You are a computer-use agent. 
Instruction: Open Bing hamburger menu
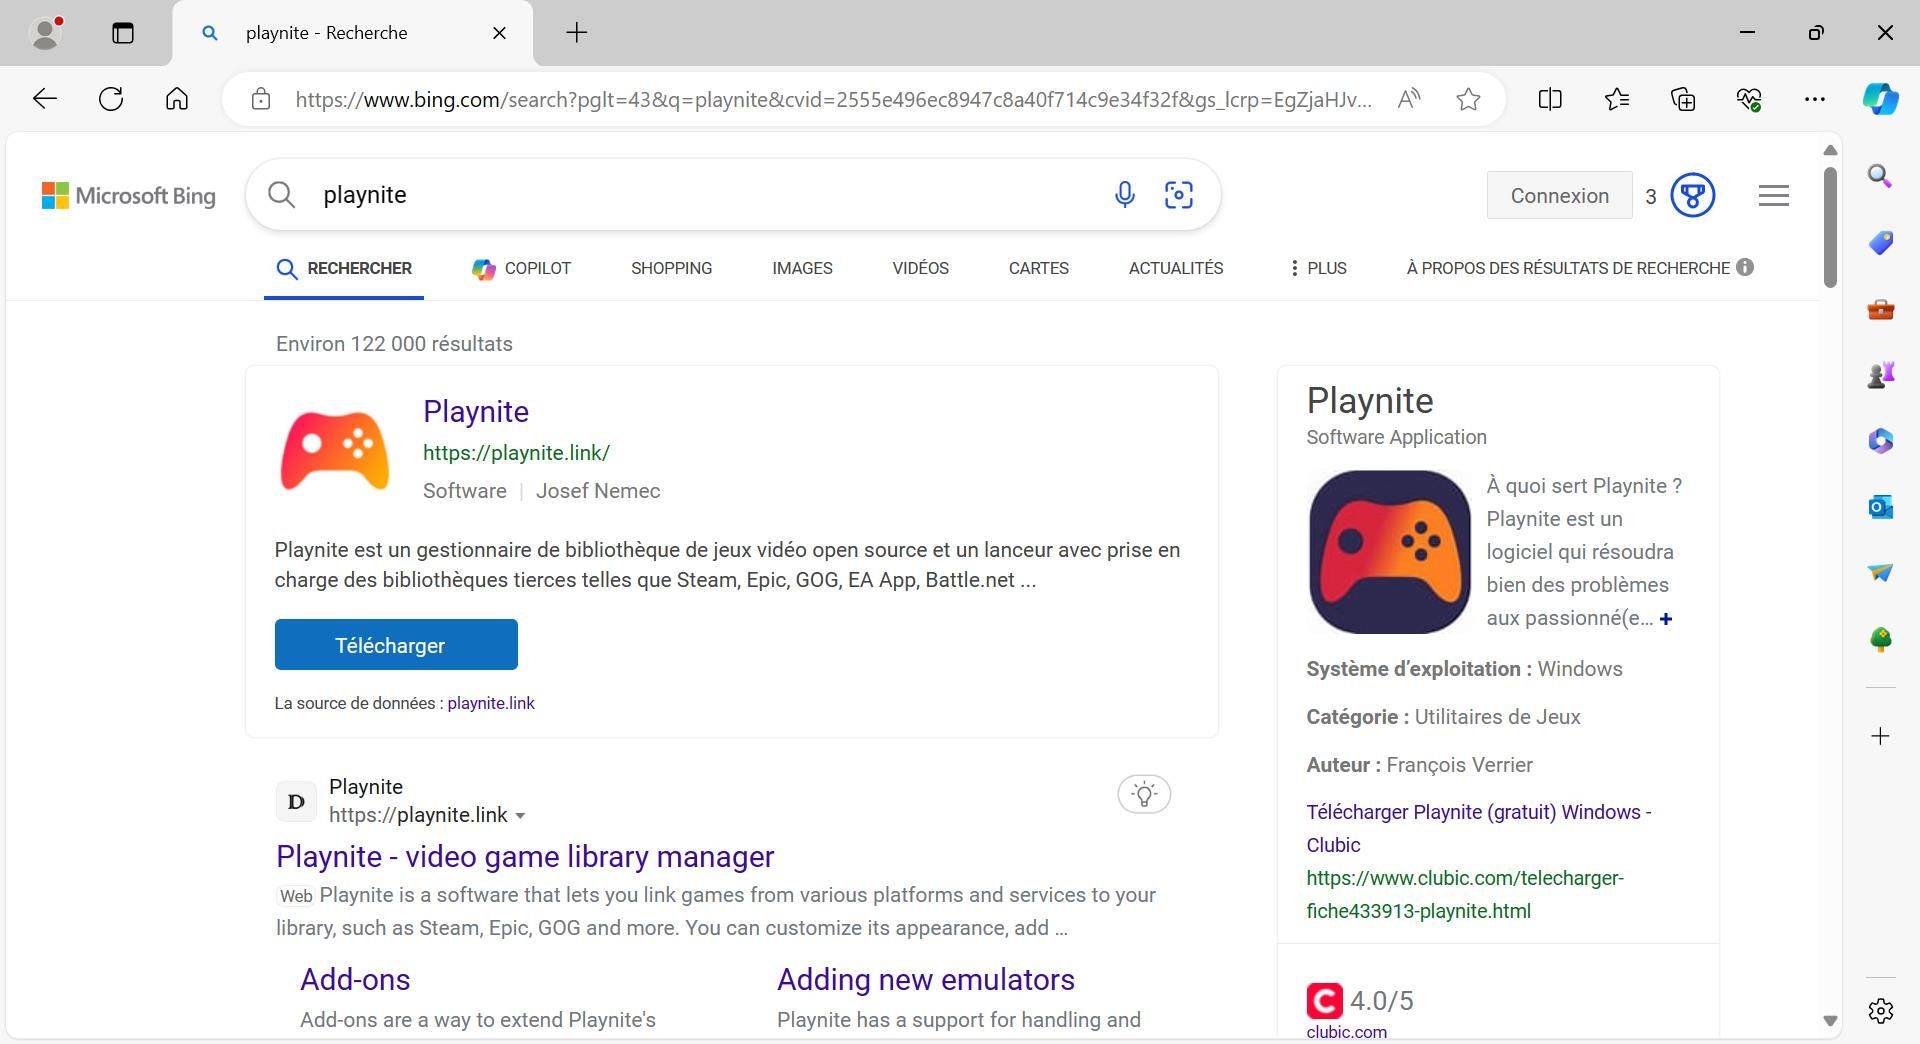click(x=1774, y=195)
